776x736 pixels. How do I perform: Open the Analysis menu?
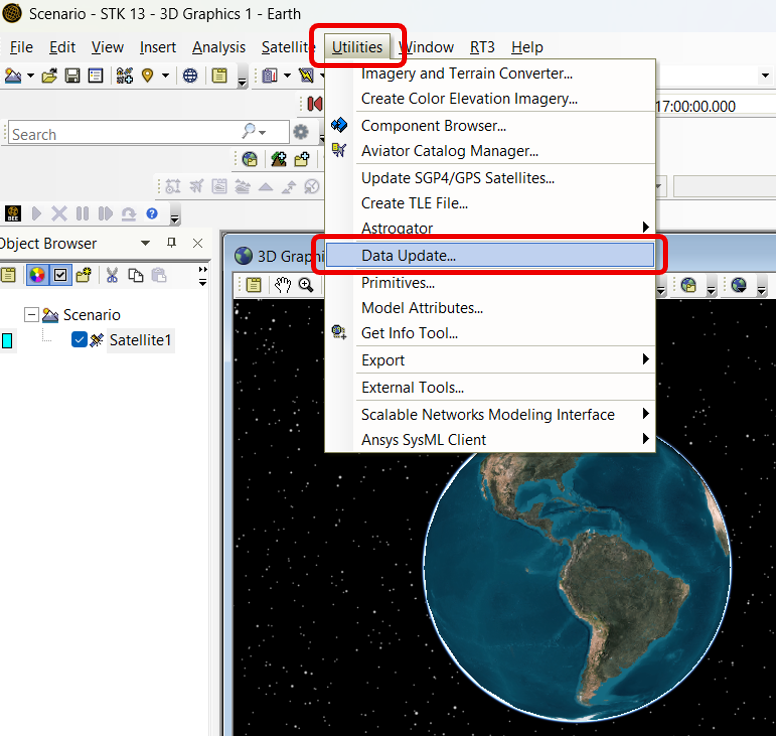point(218,47)
